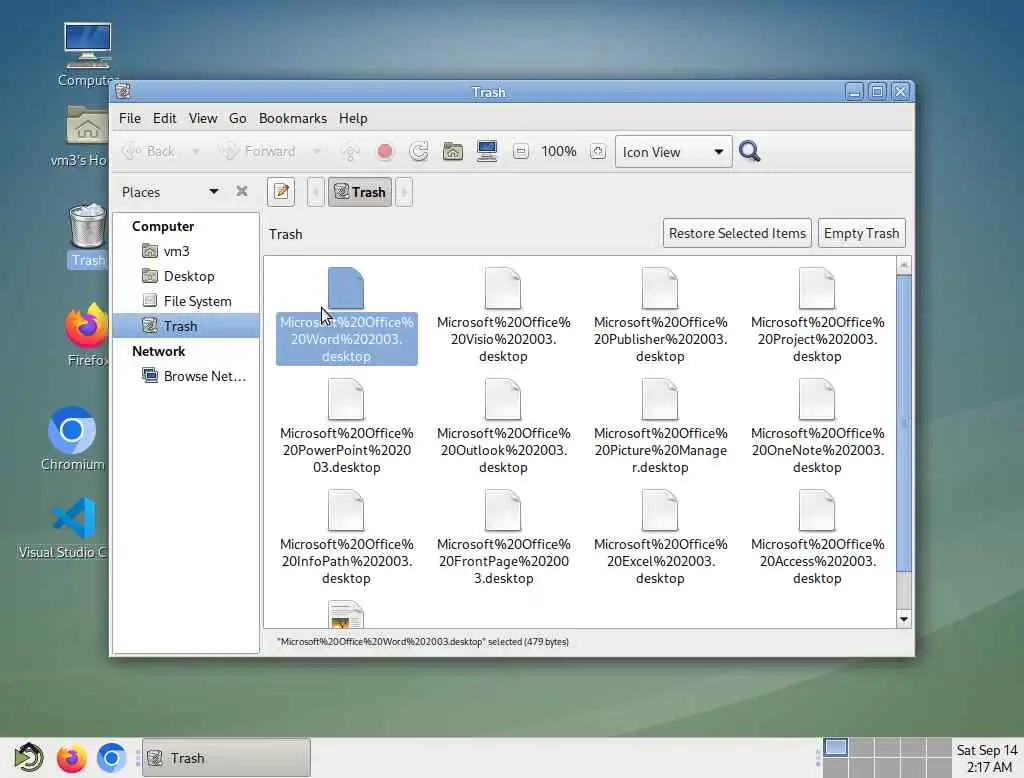Toggle the location text entry pencil icon
Screen dimensions: 1024x778
[281, 192]
